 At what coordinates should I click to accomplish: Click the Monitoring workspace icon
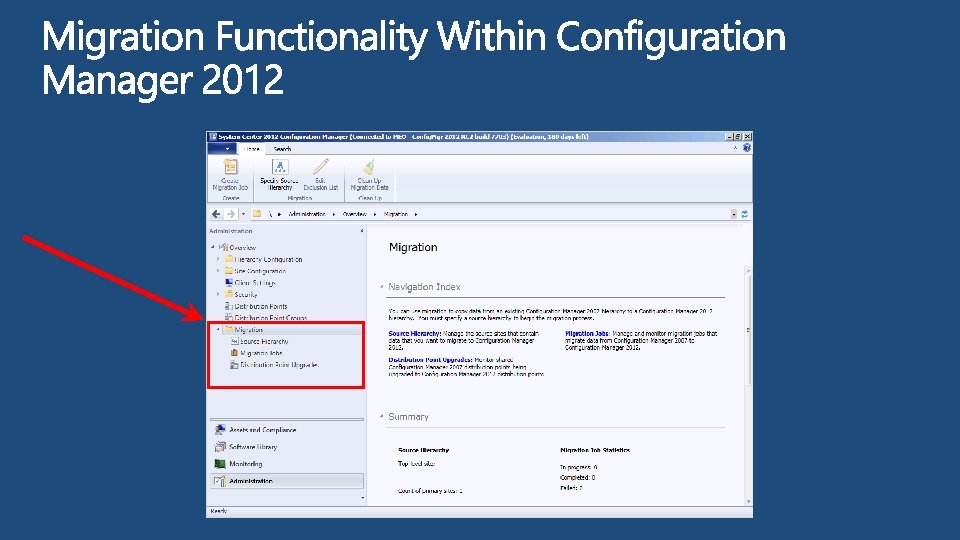220,464
